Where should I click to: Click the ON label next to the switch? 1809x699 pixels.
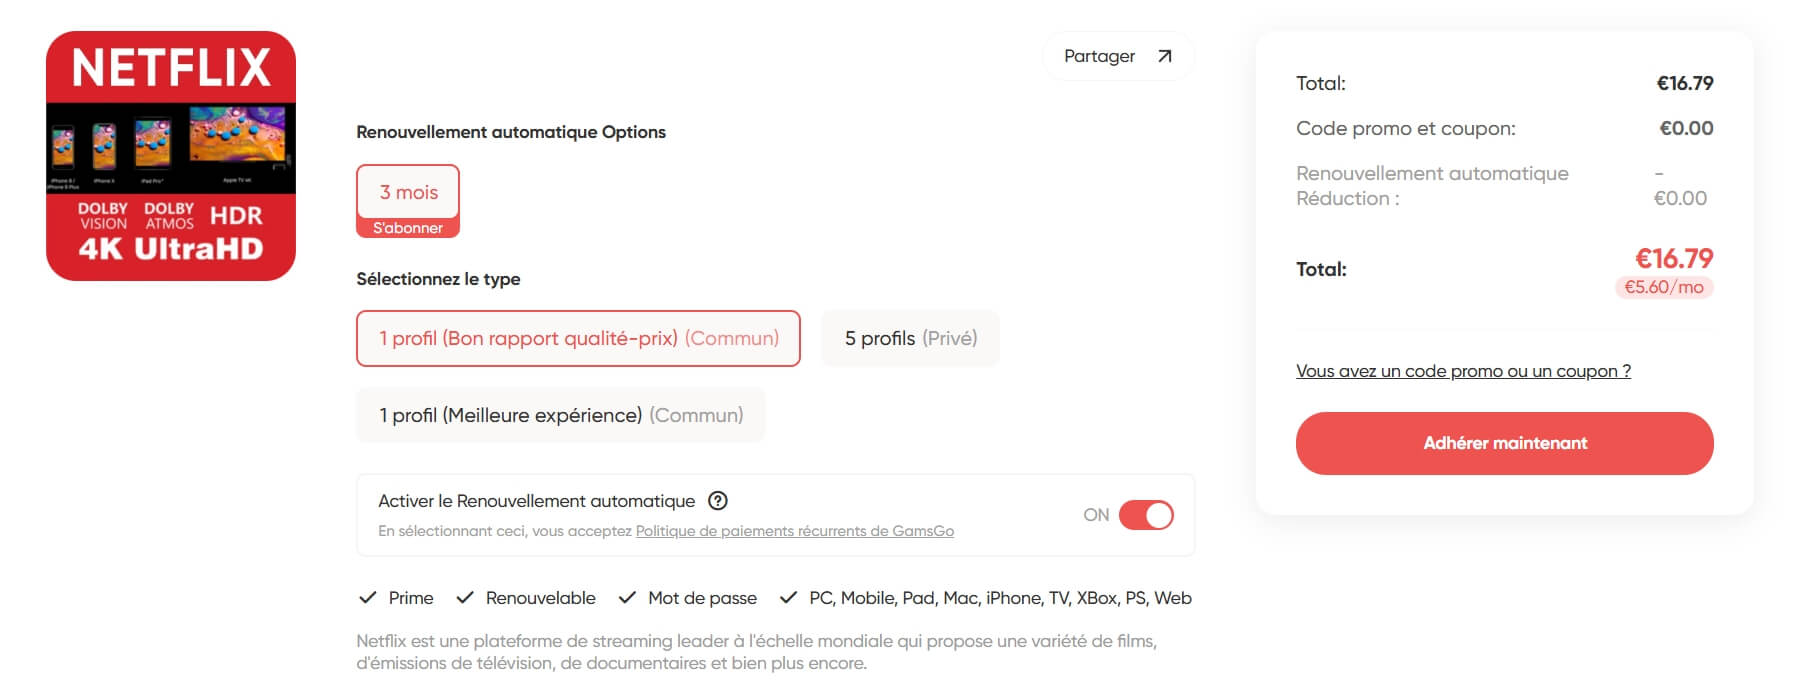click(x=1096, y=515)
